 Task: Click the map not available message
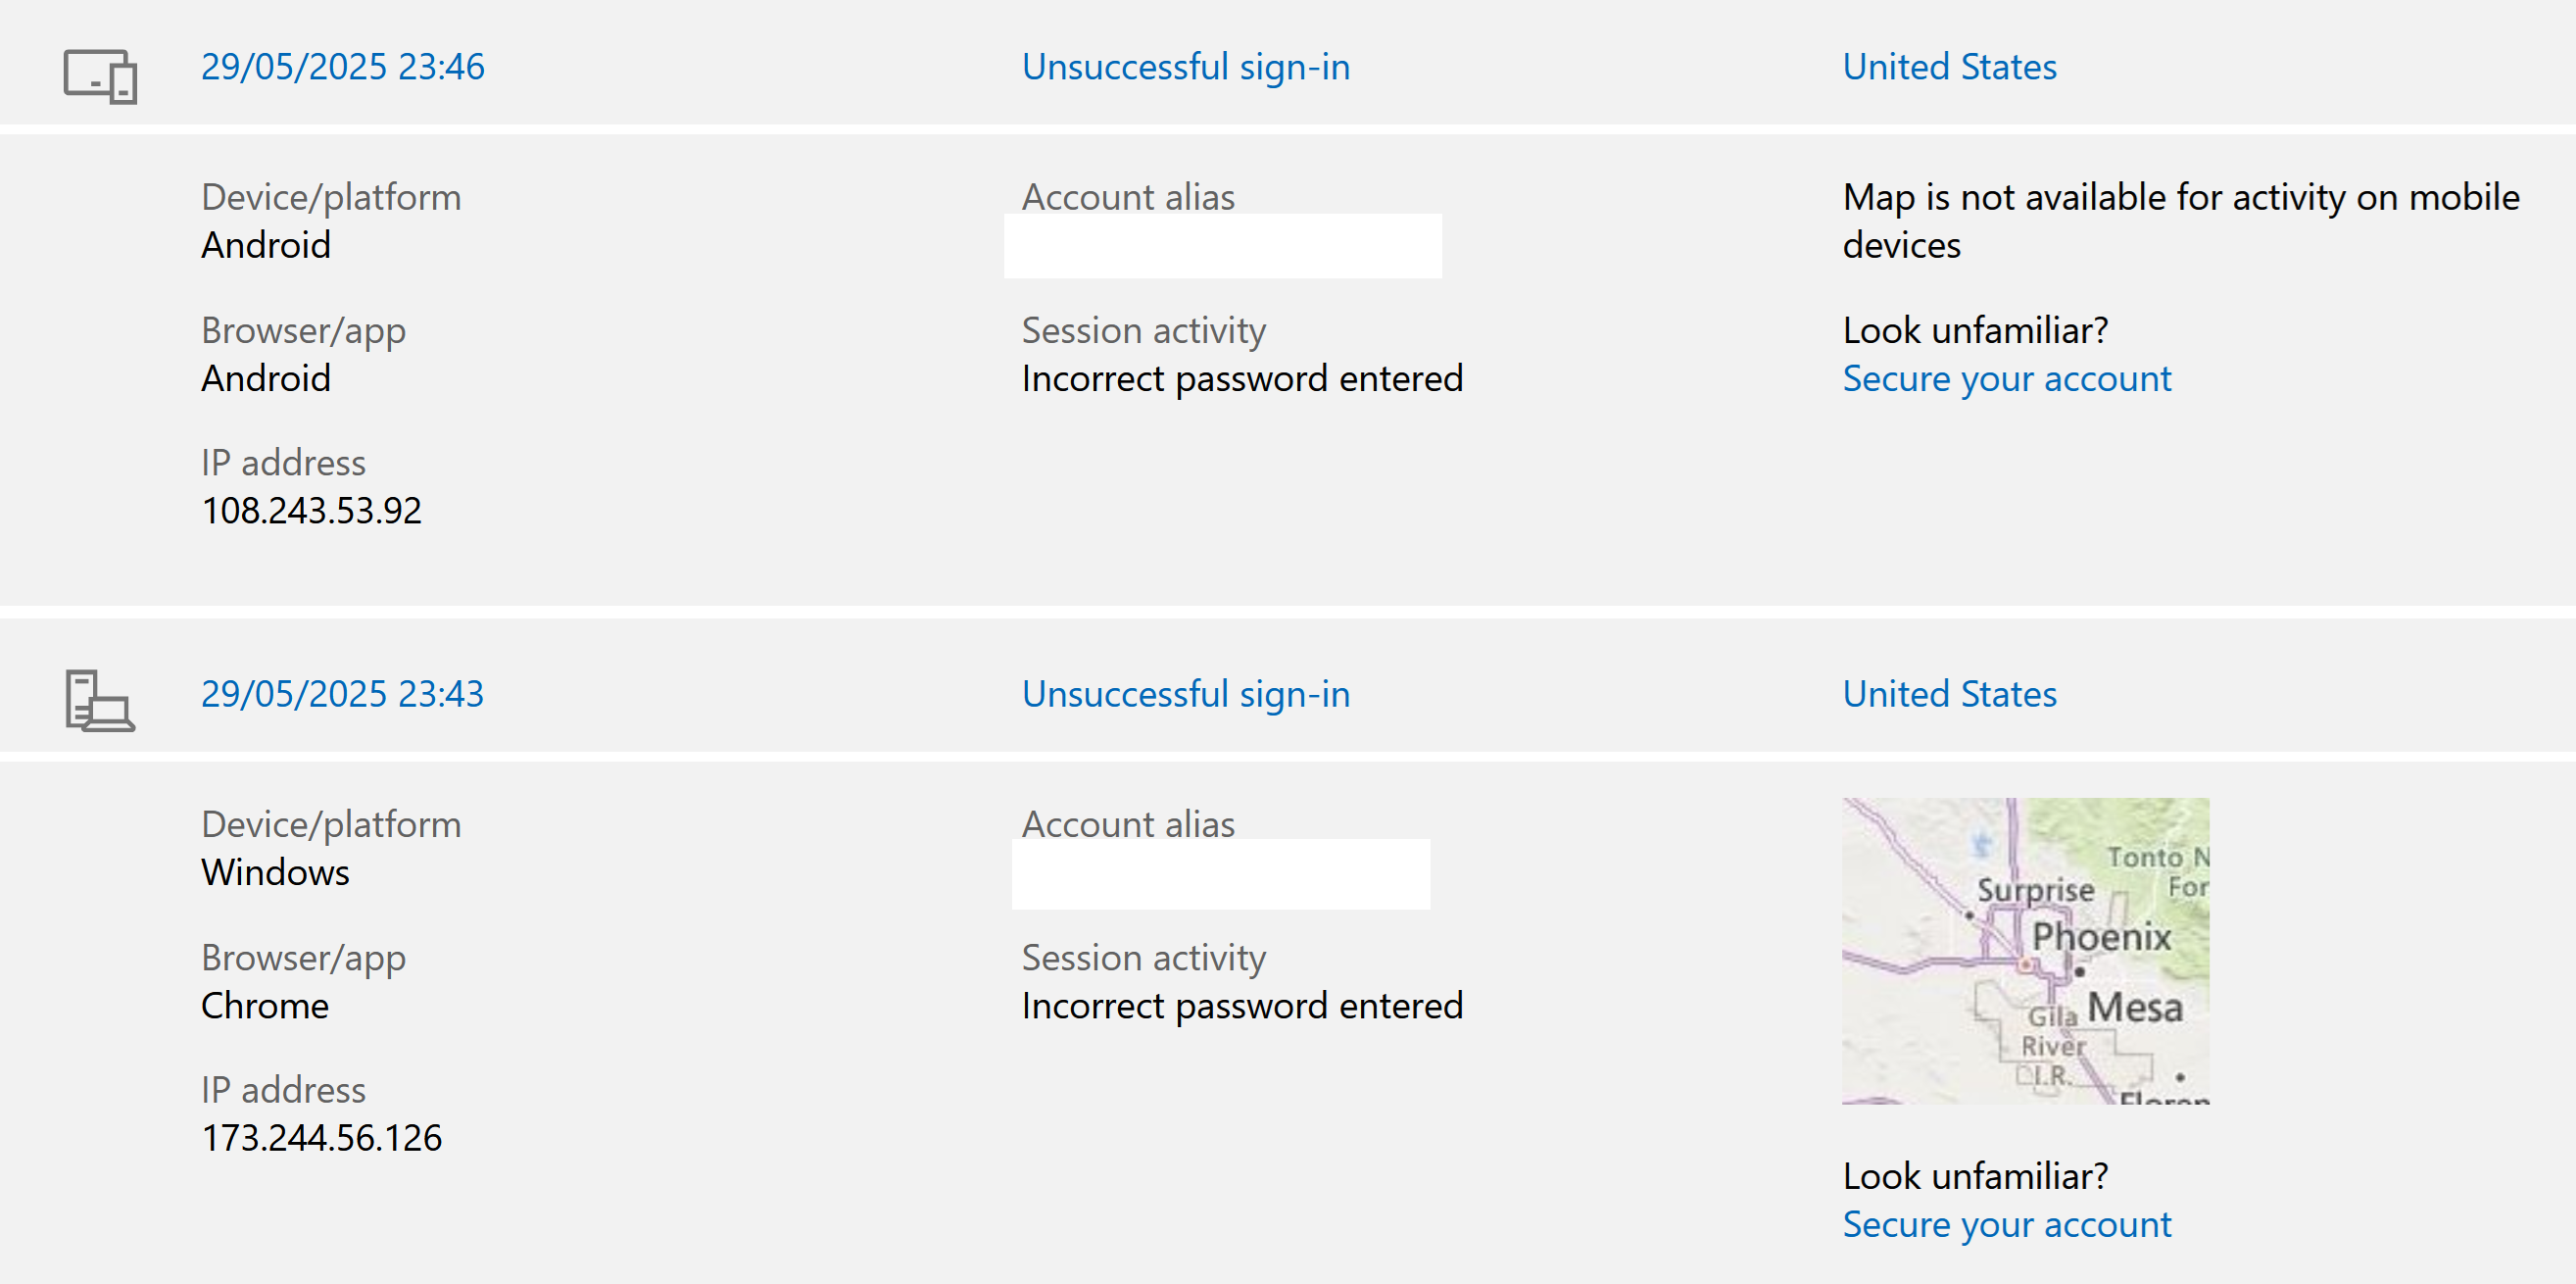(2181, 221)
